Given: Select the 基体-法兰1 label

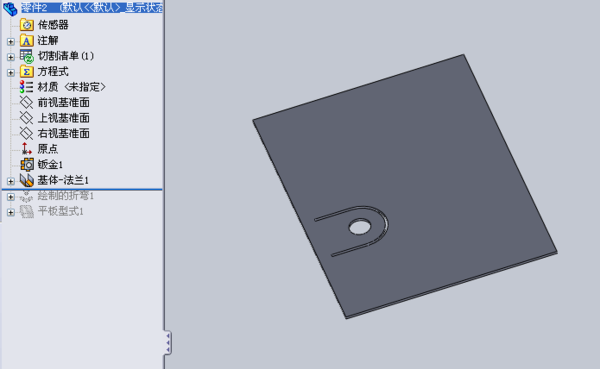Looking at the screenshot, I should pyautogui.click(x=63, y=180).
